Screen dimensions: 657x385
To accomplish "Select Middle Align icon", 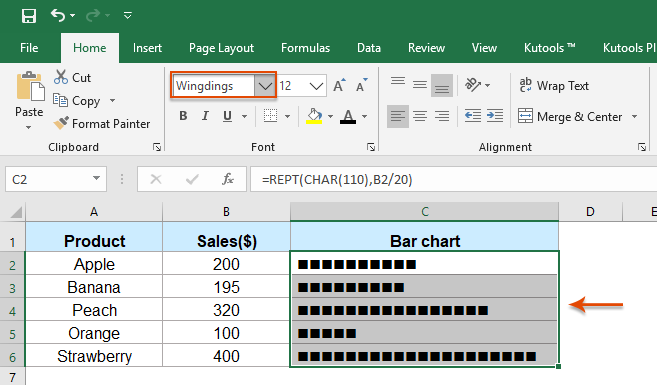I will (x=419, y=85).
